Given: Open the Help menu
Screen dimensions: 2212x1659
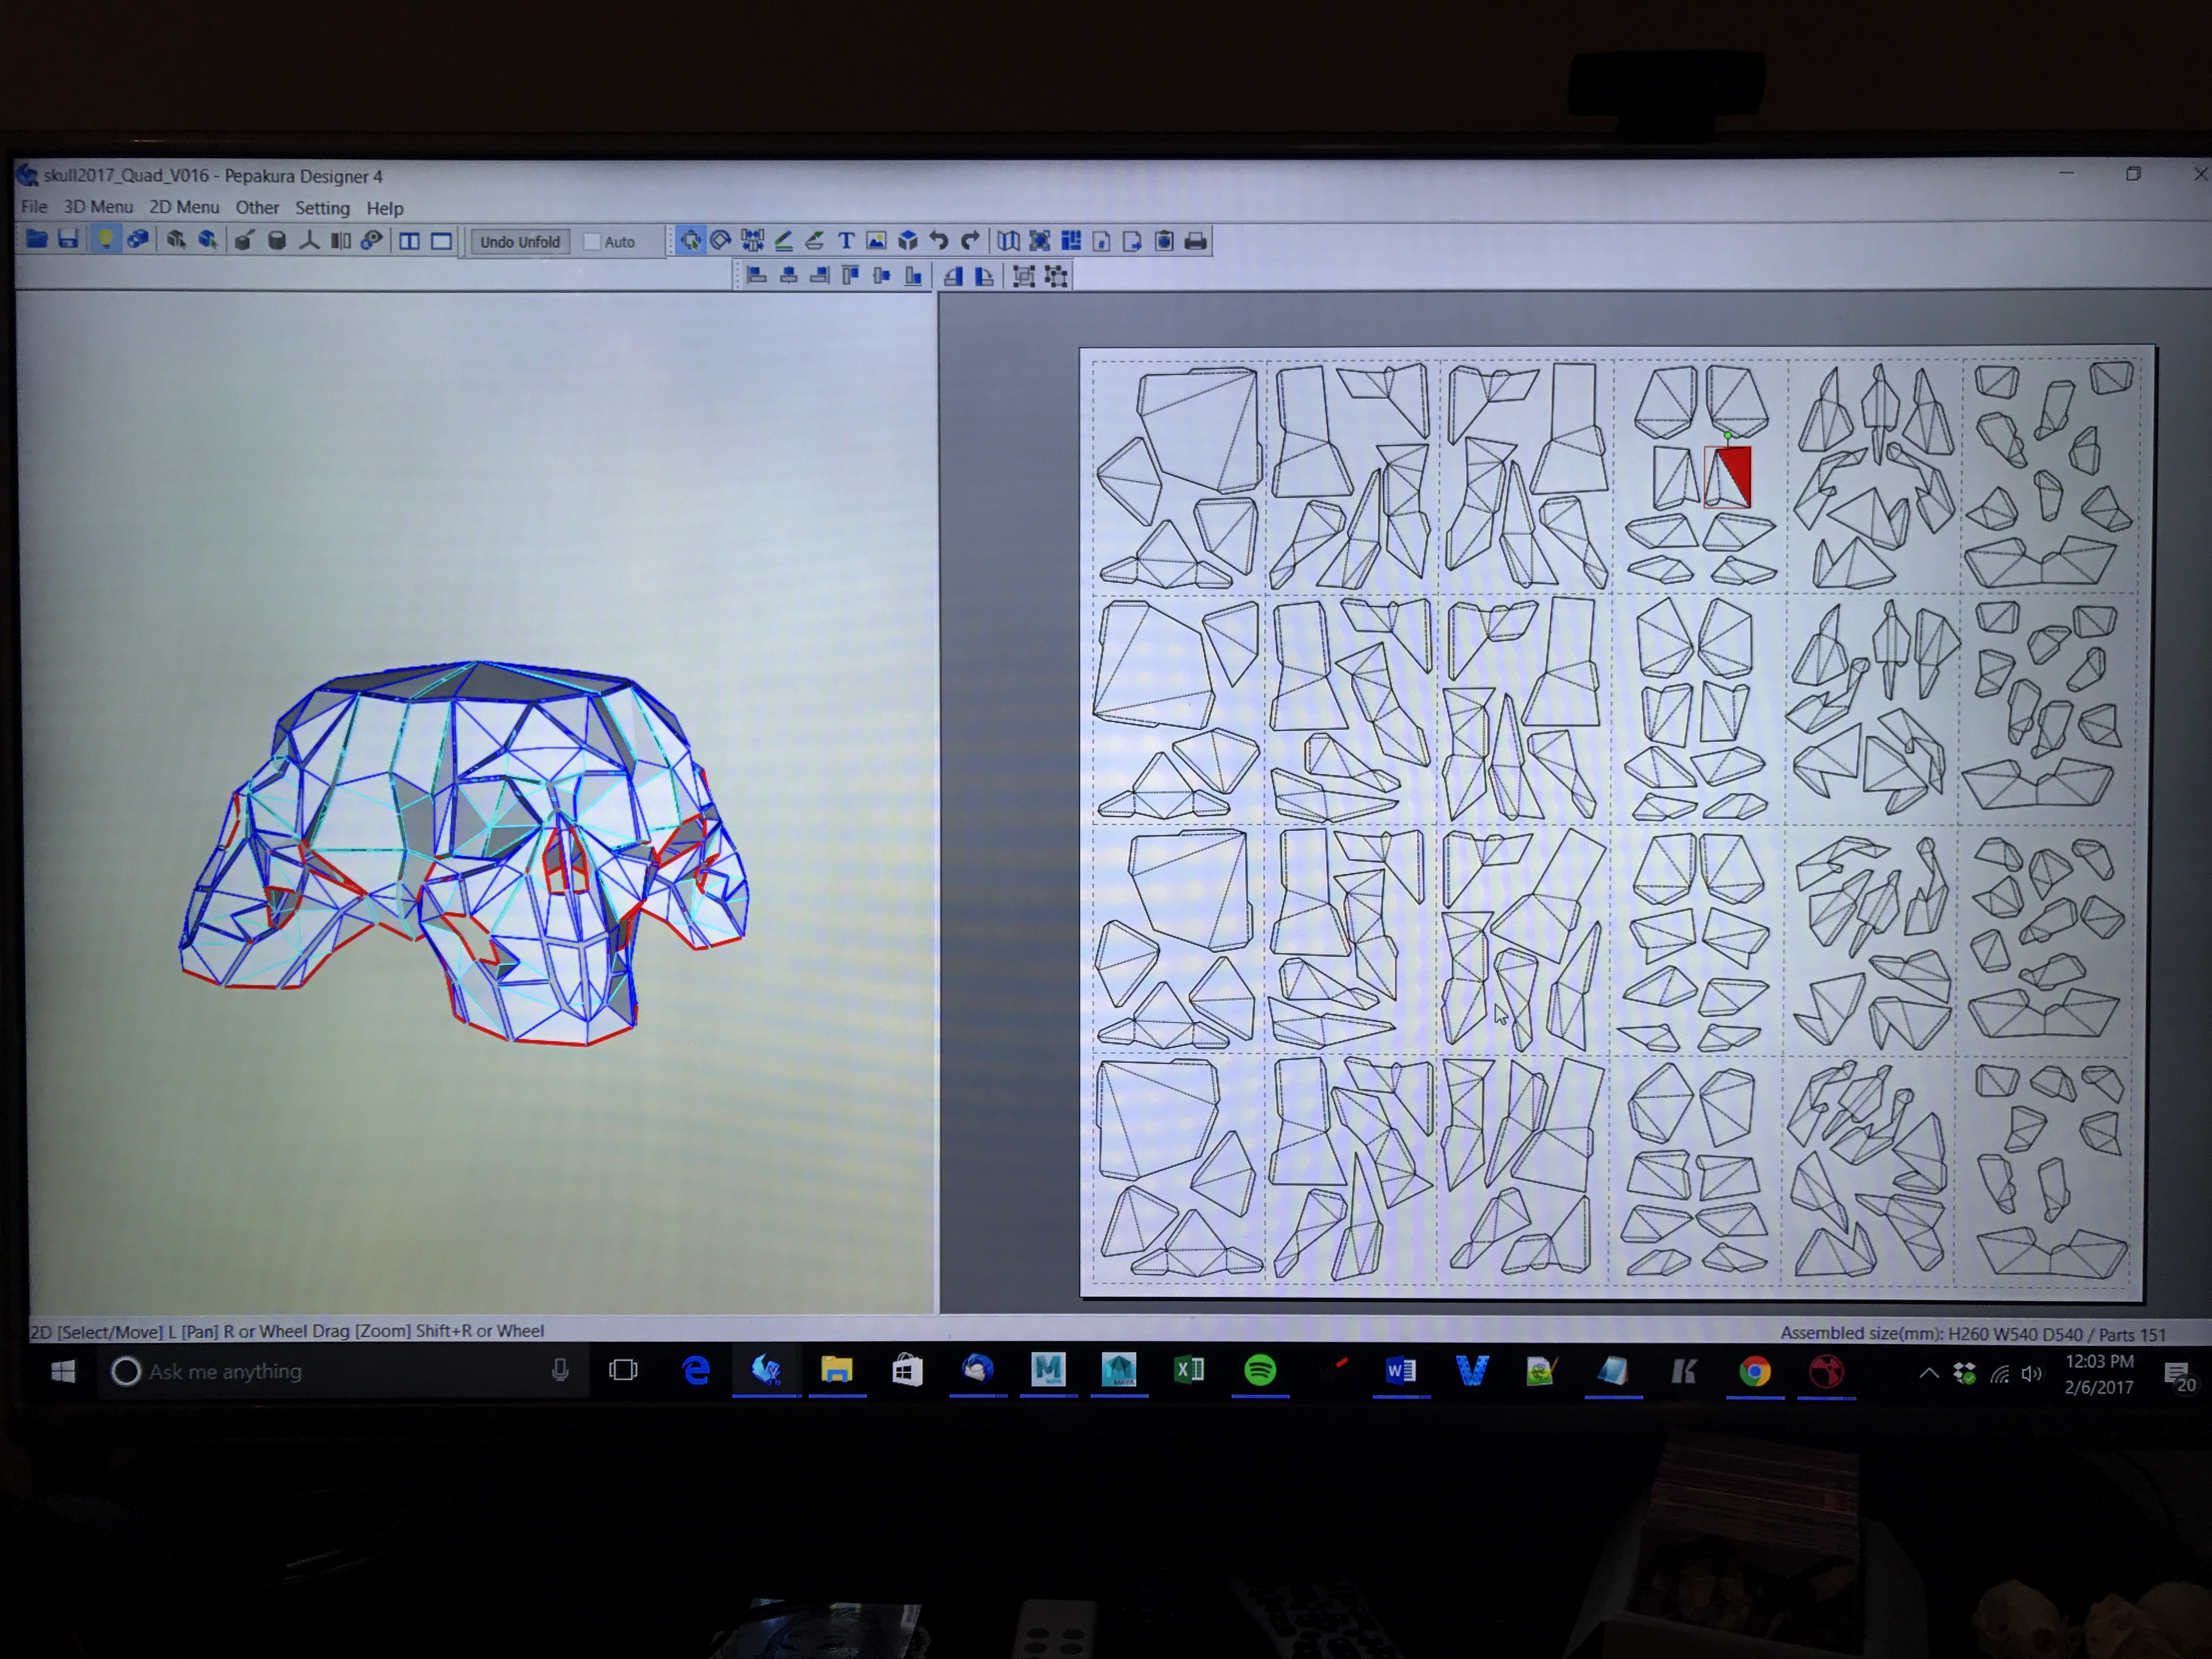Looking at the screenshot, I should point(385,208).
